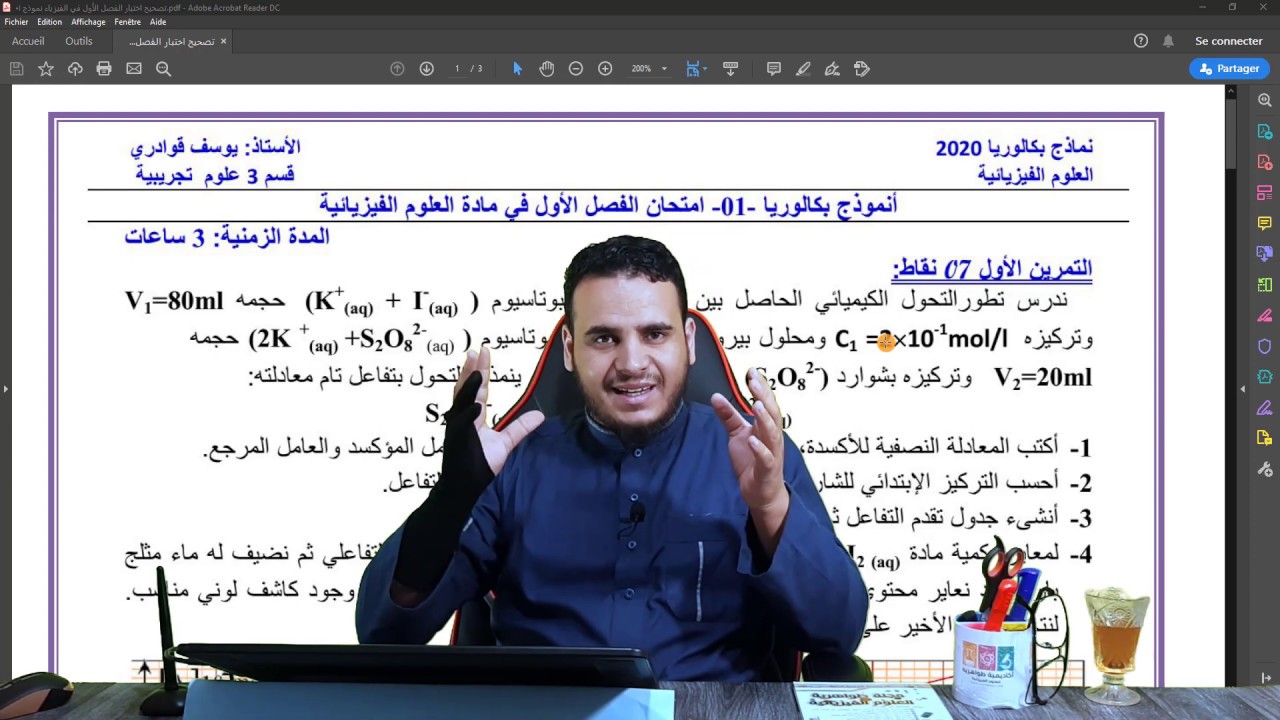Open Create PDF tool in sidebar

click(x=1264, y=162)
